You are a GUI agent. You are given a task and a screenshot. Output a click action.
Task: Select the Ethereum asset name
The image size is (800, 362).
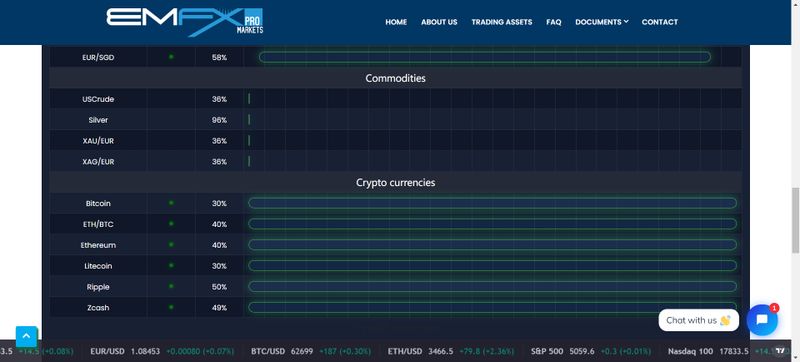(x=98, y=245)
